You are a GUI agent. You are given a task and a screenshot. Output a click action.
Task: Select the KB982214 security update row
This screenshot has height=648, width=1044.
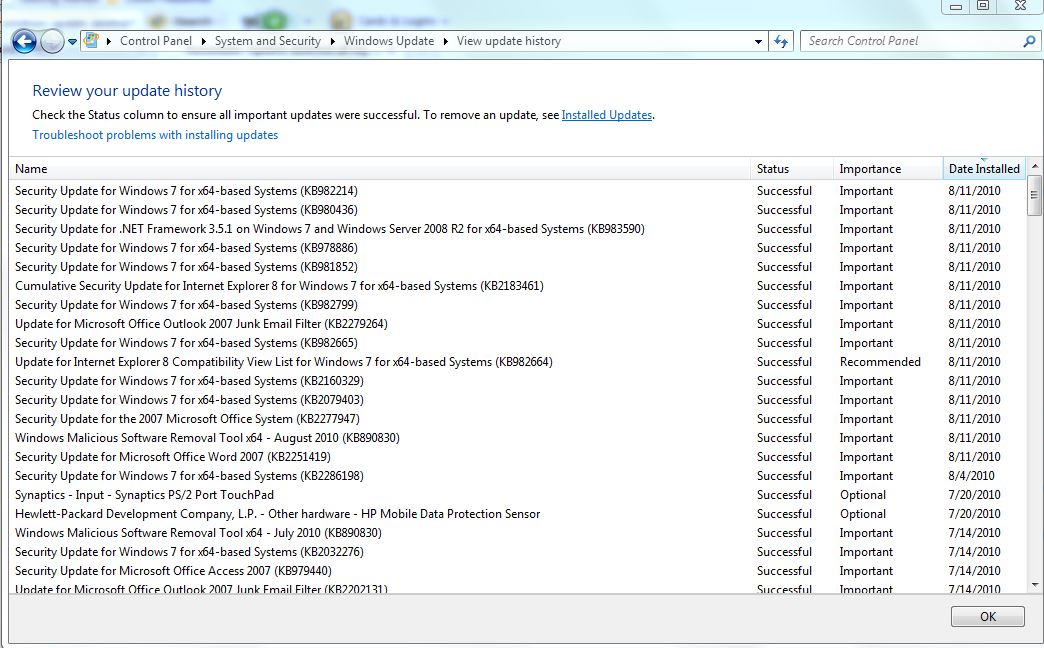(x=517, y=190)
